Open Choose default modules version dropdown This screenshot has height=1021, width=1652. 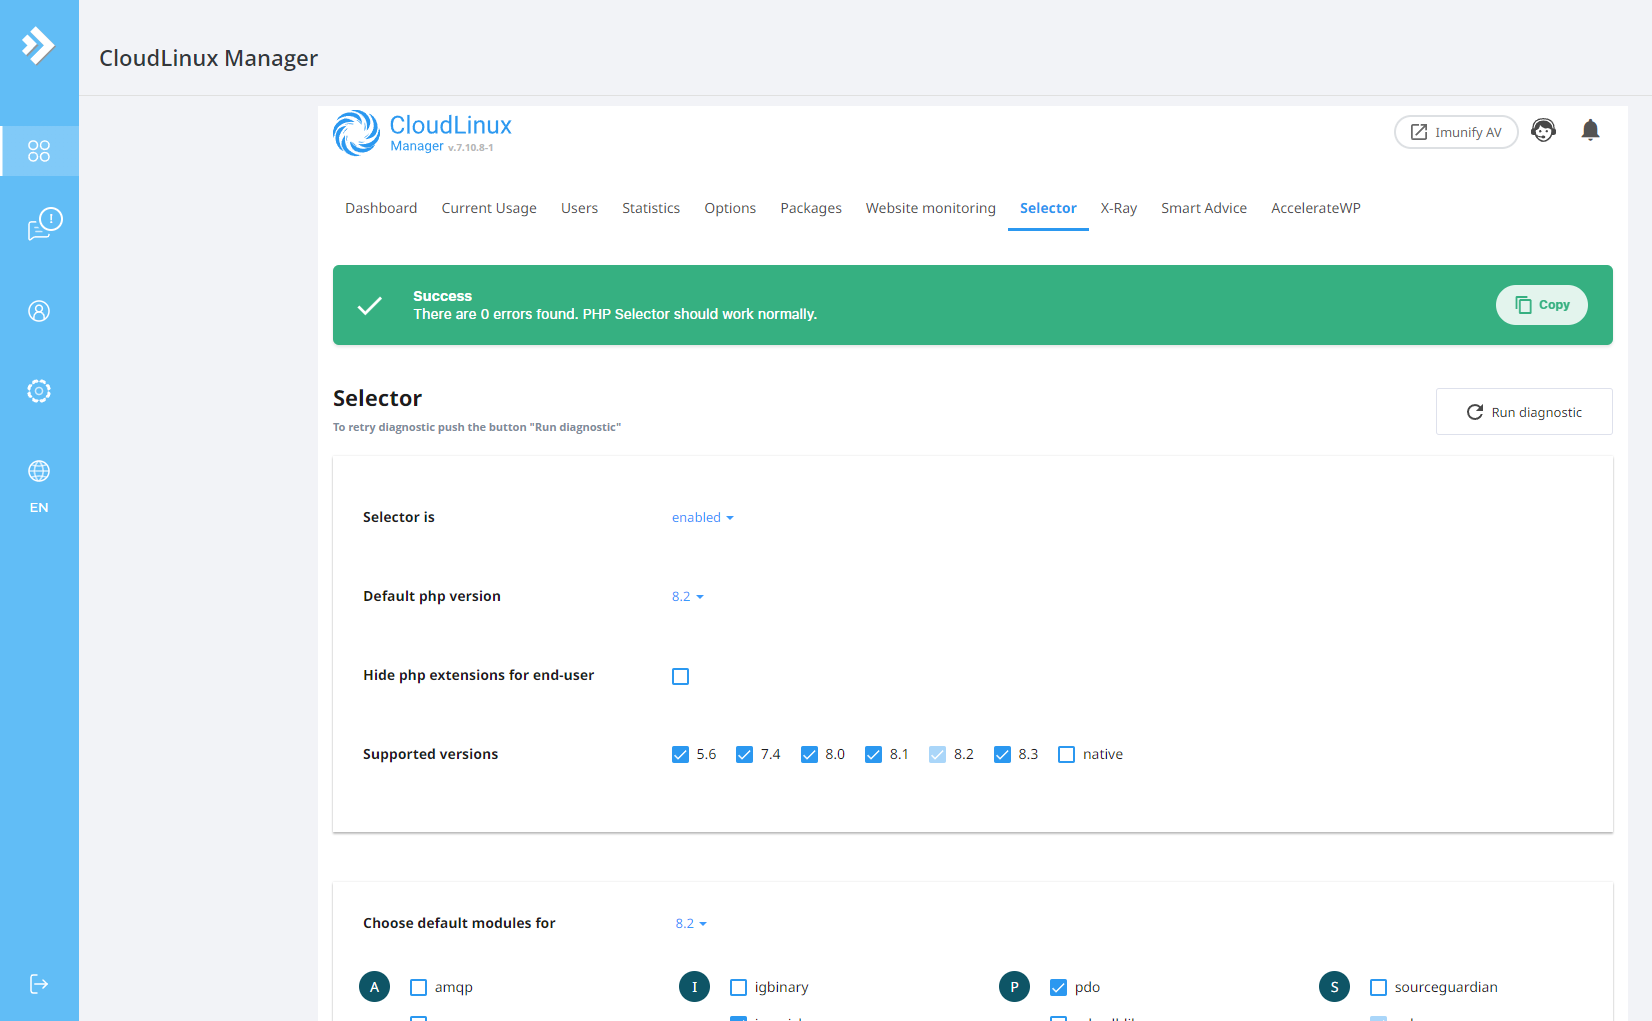pyautogui.click(x=691, y=923)
